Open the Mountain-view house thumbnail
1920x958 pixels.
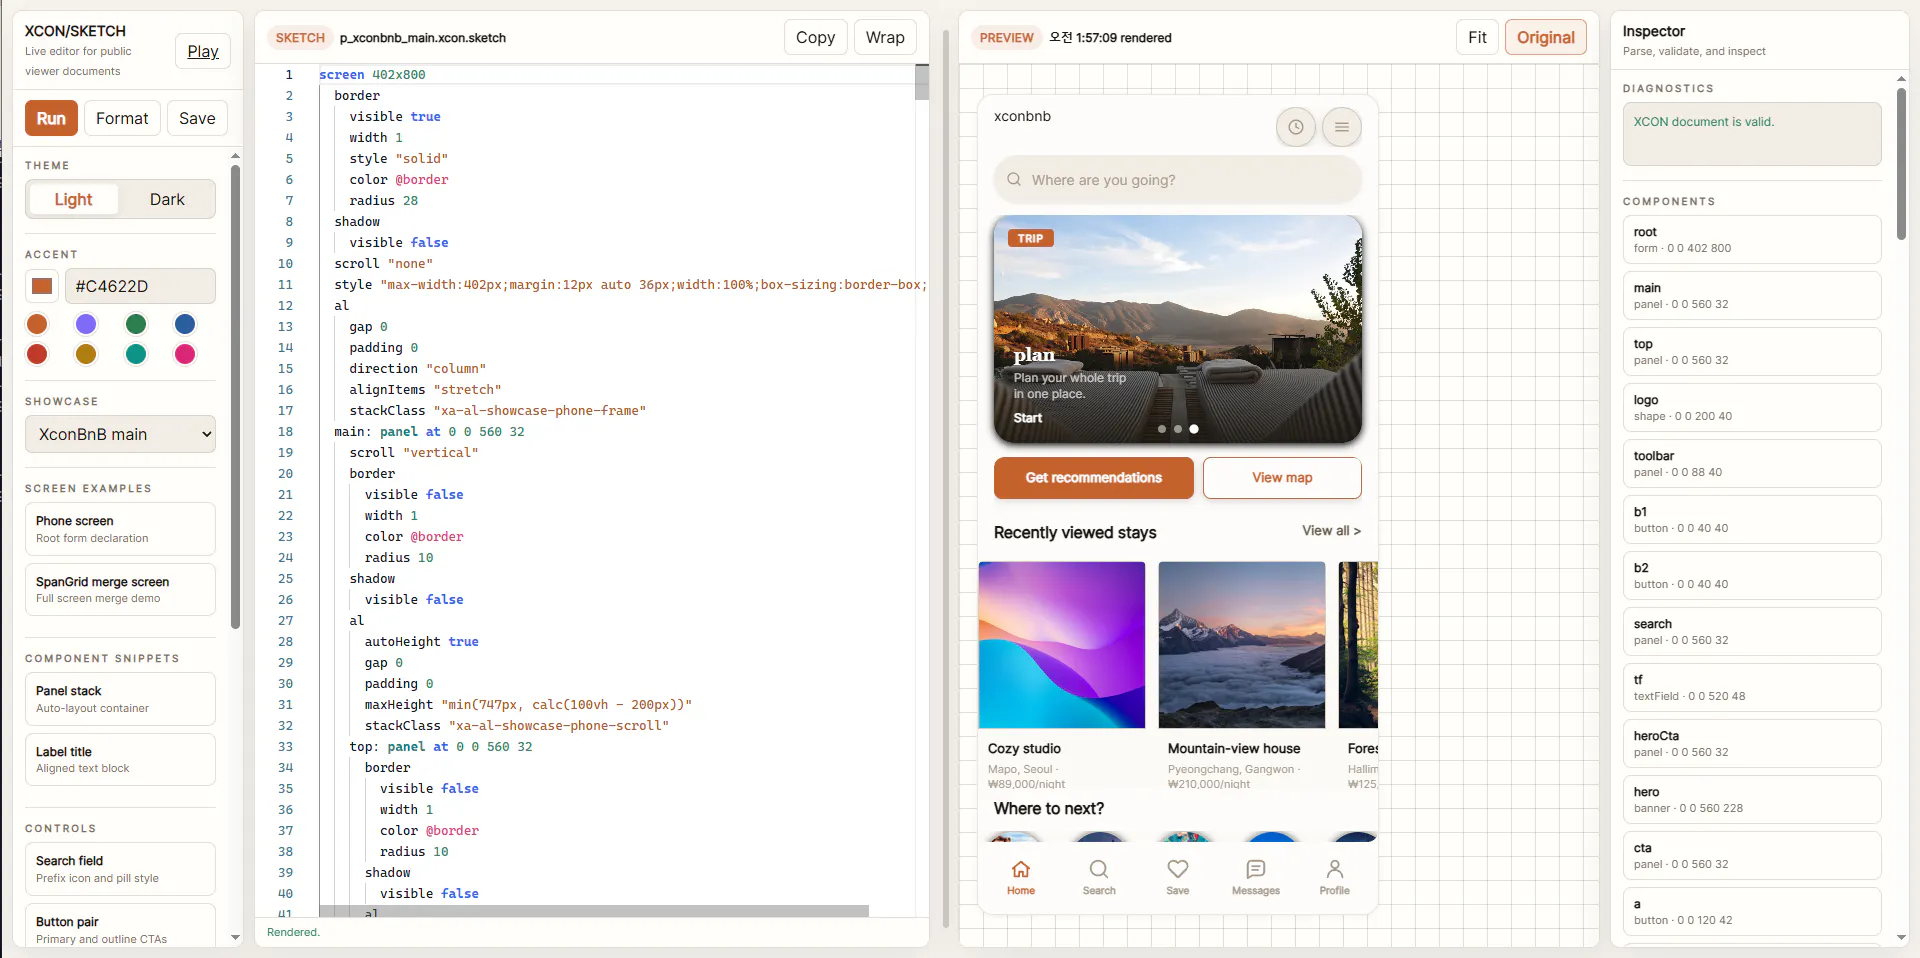point(1242,645)
